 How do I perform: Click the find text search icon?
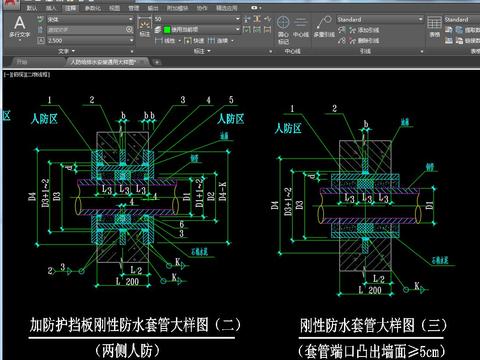pyautogui.click(x=130, y=30)
